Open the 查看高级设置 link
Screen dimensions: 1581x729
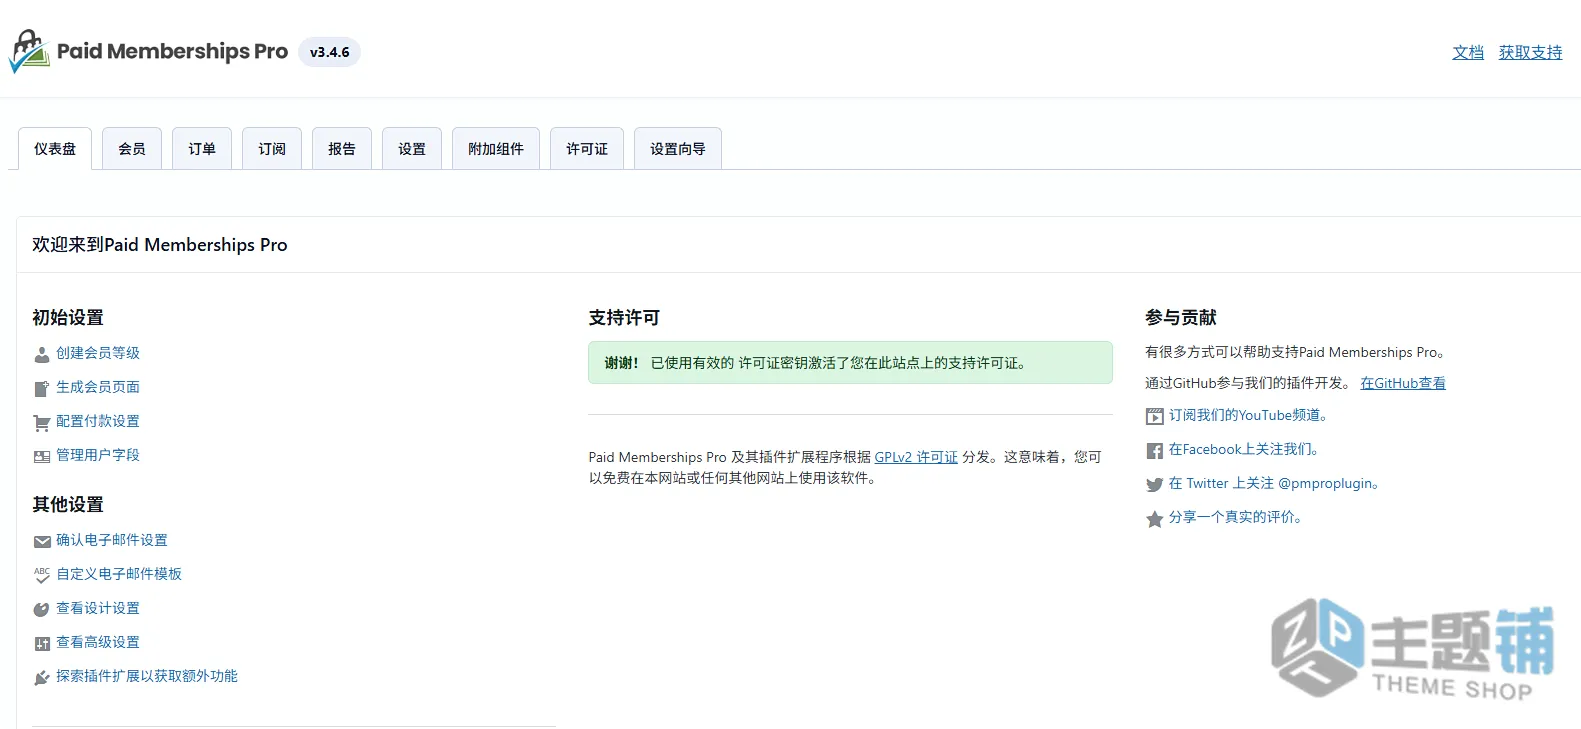click(98, 642)
